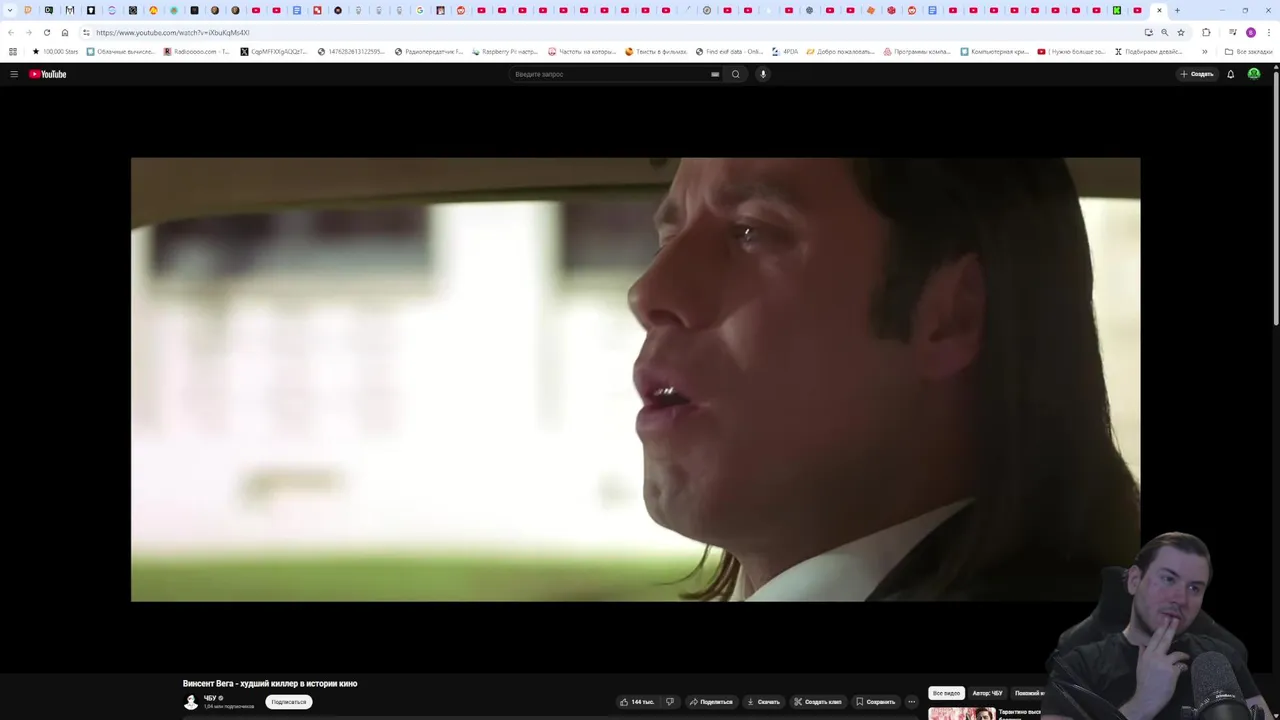Open the YouTube hamburger guide menu
1280x720 pixels.
[14, 74]
